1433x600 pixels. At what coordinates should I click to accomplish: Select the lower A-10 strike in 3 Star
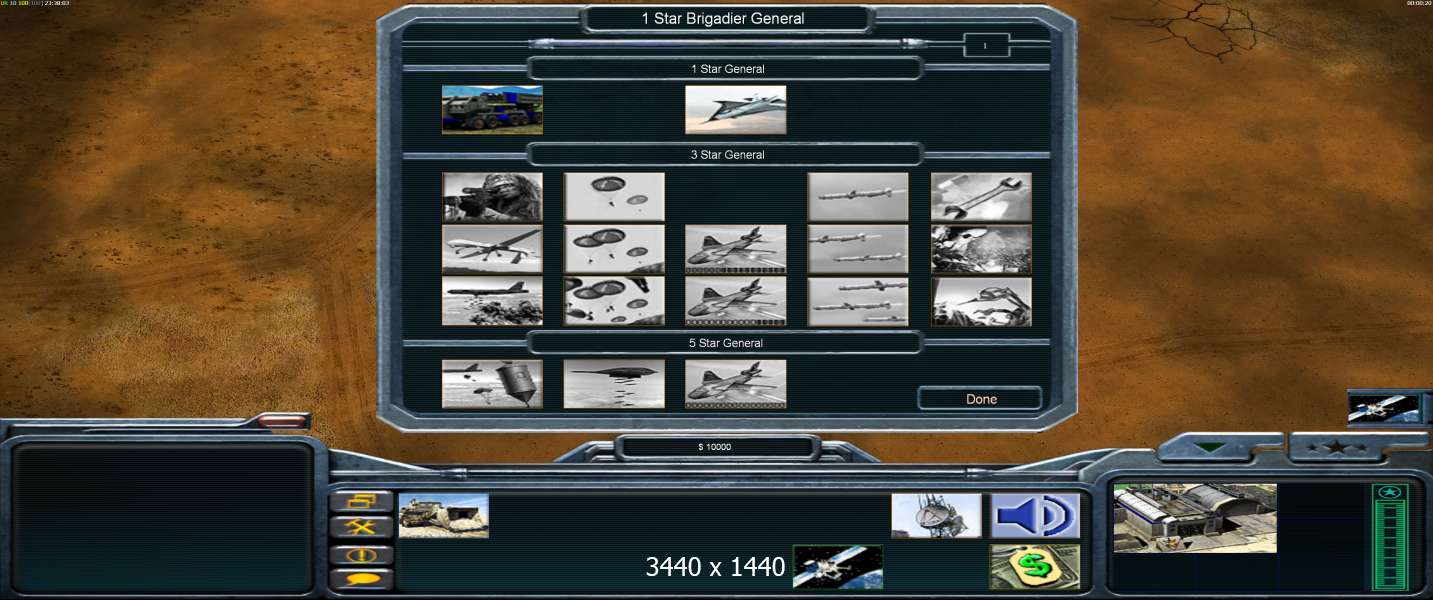coord(735,301)
